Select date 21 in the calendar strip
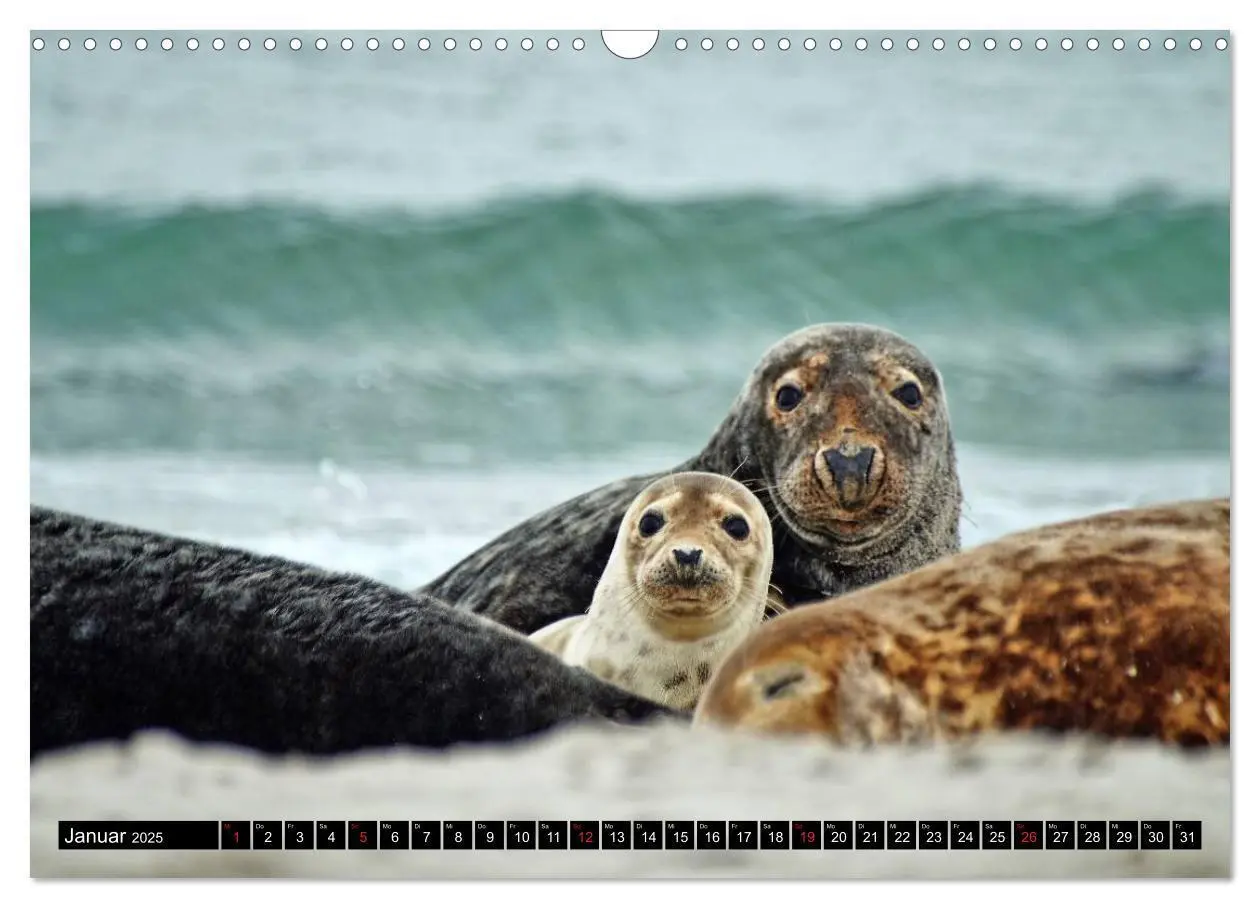 click(869, 836)
